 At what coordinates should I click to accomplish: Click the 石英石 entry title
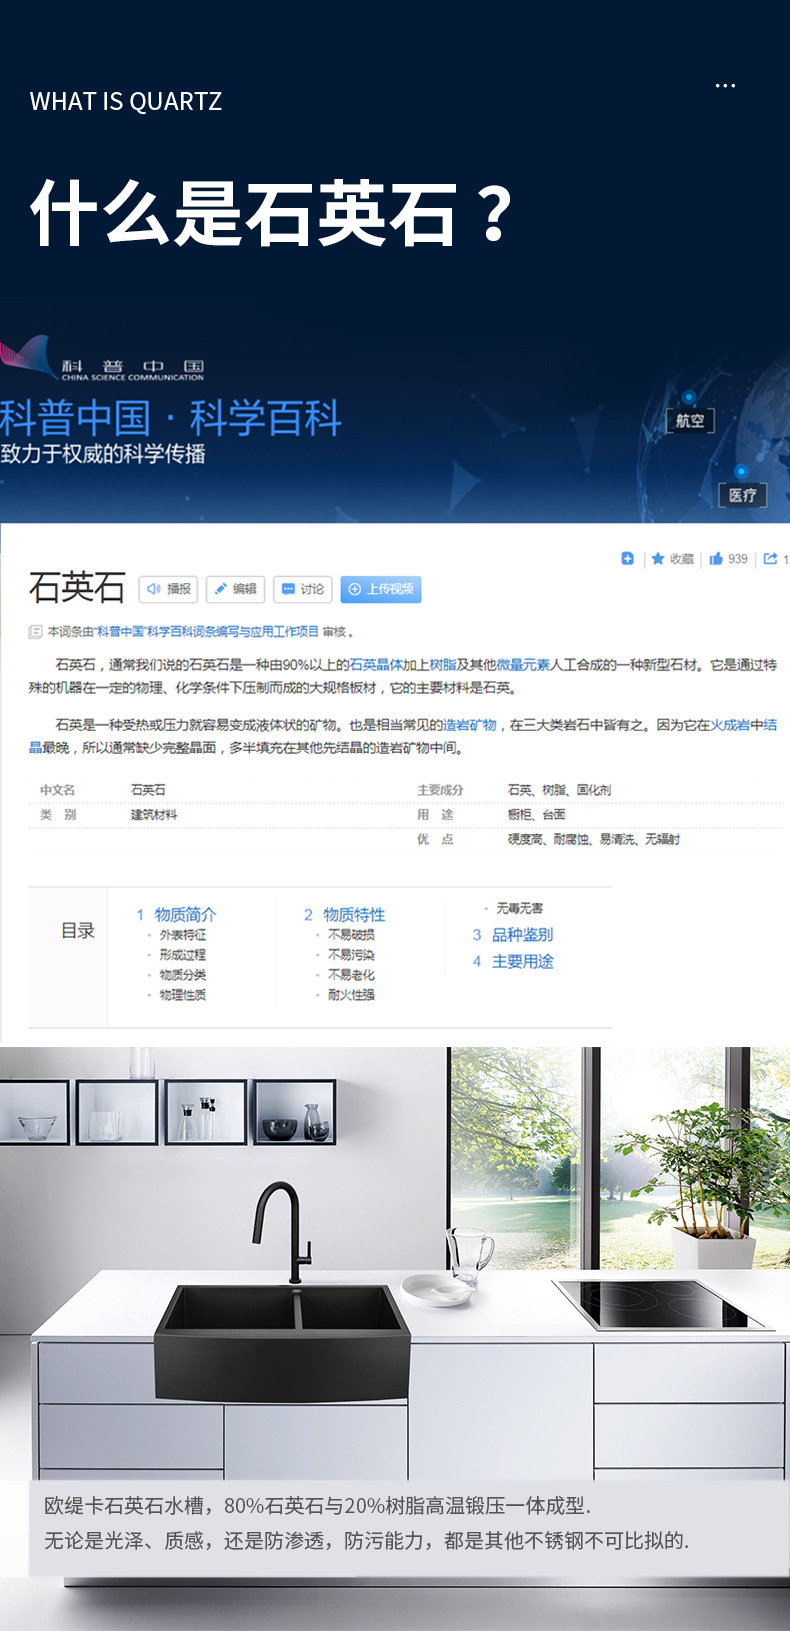coord(77,587)
